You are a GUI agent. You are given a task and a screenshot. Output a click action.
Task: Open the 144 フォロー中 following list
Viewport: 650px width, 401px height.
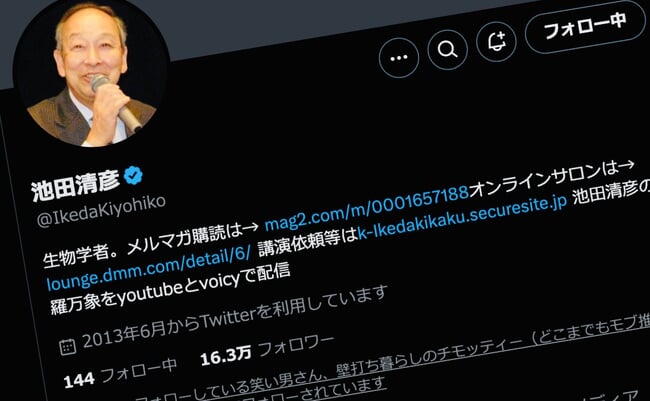(120, 372)
